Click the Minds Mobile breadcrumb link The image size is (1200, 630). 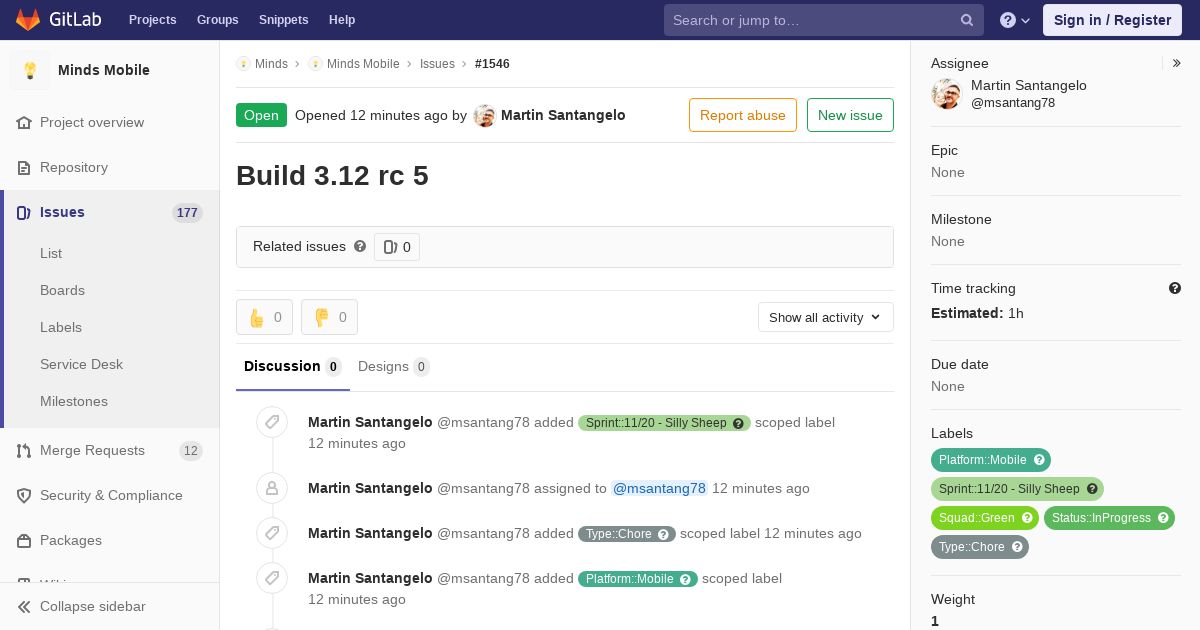pos(363,63)
